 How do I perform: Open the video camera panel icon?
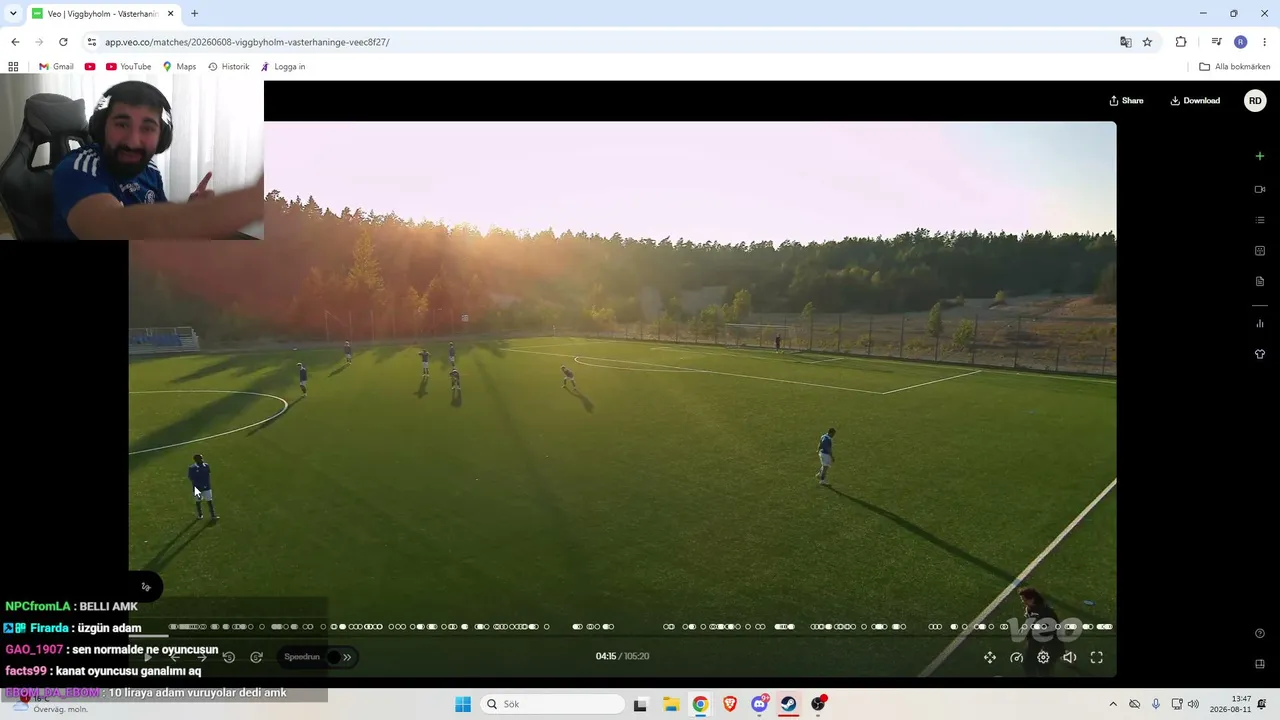tap(1260, 189)
